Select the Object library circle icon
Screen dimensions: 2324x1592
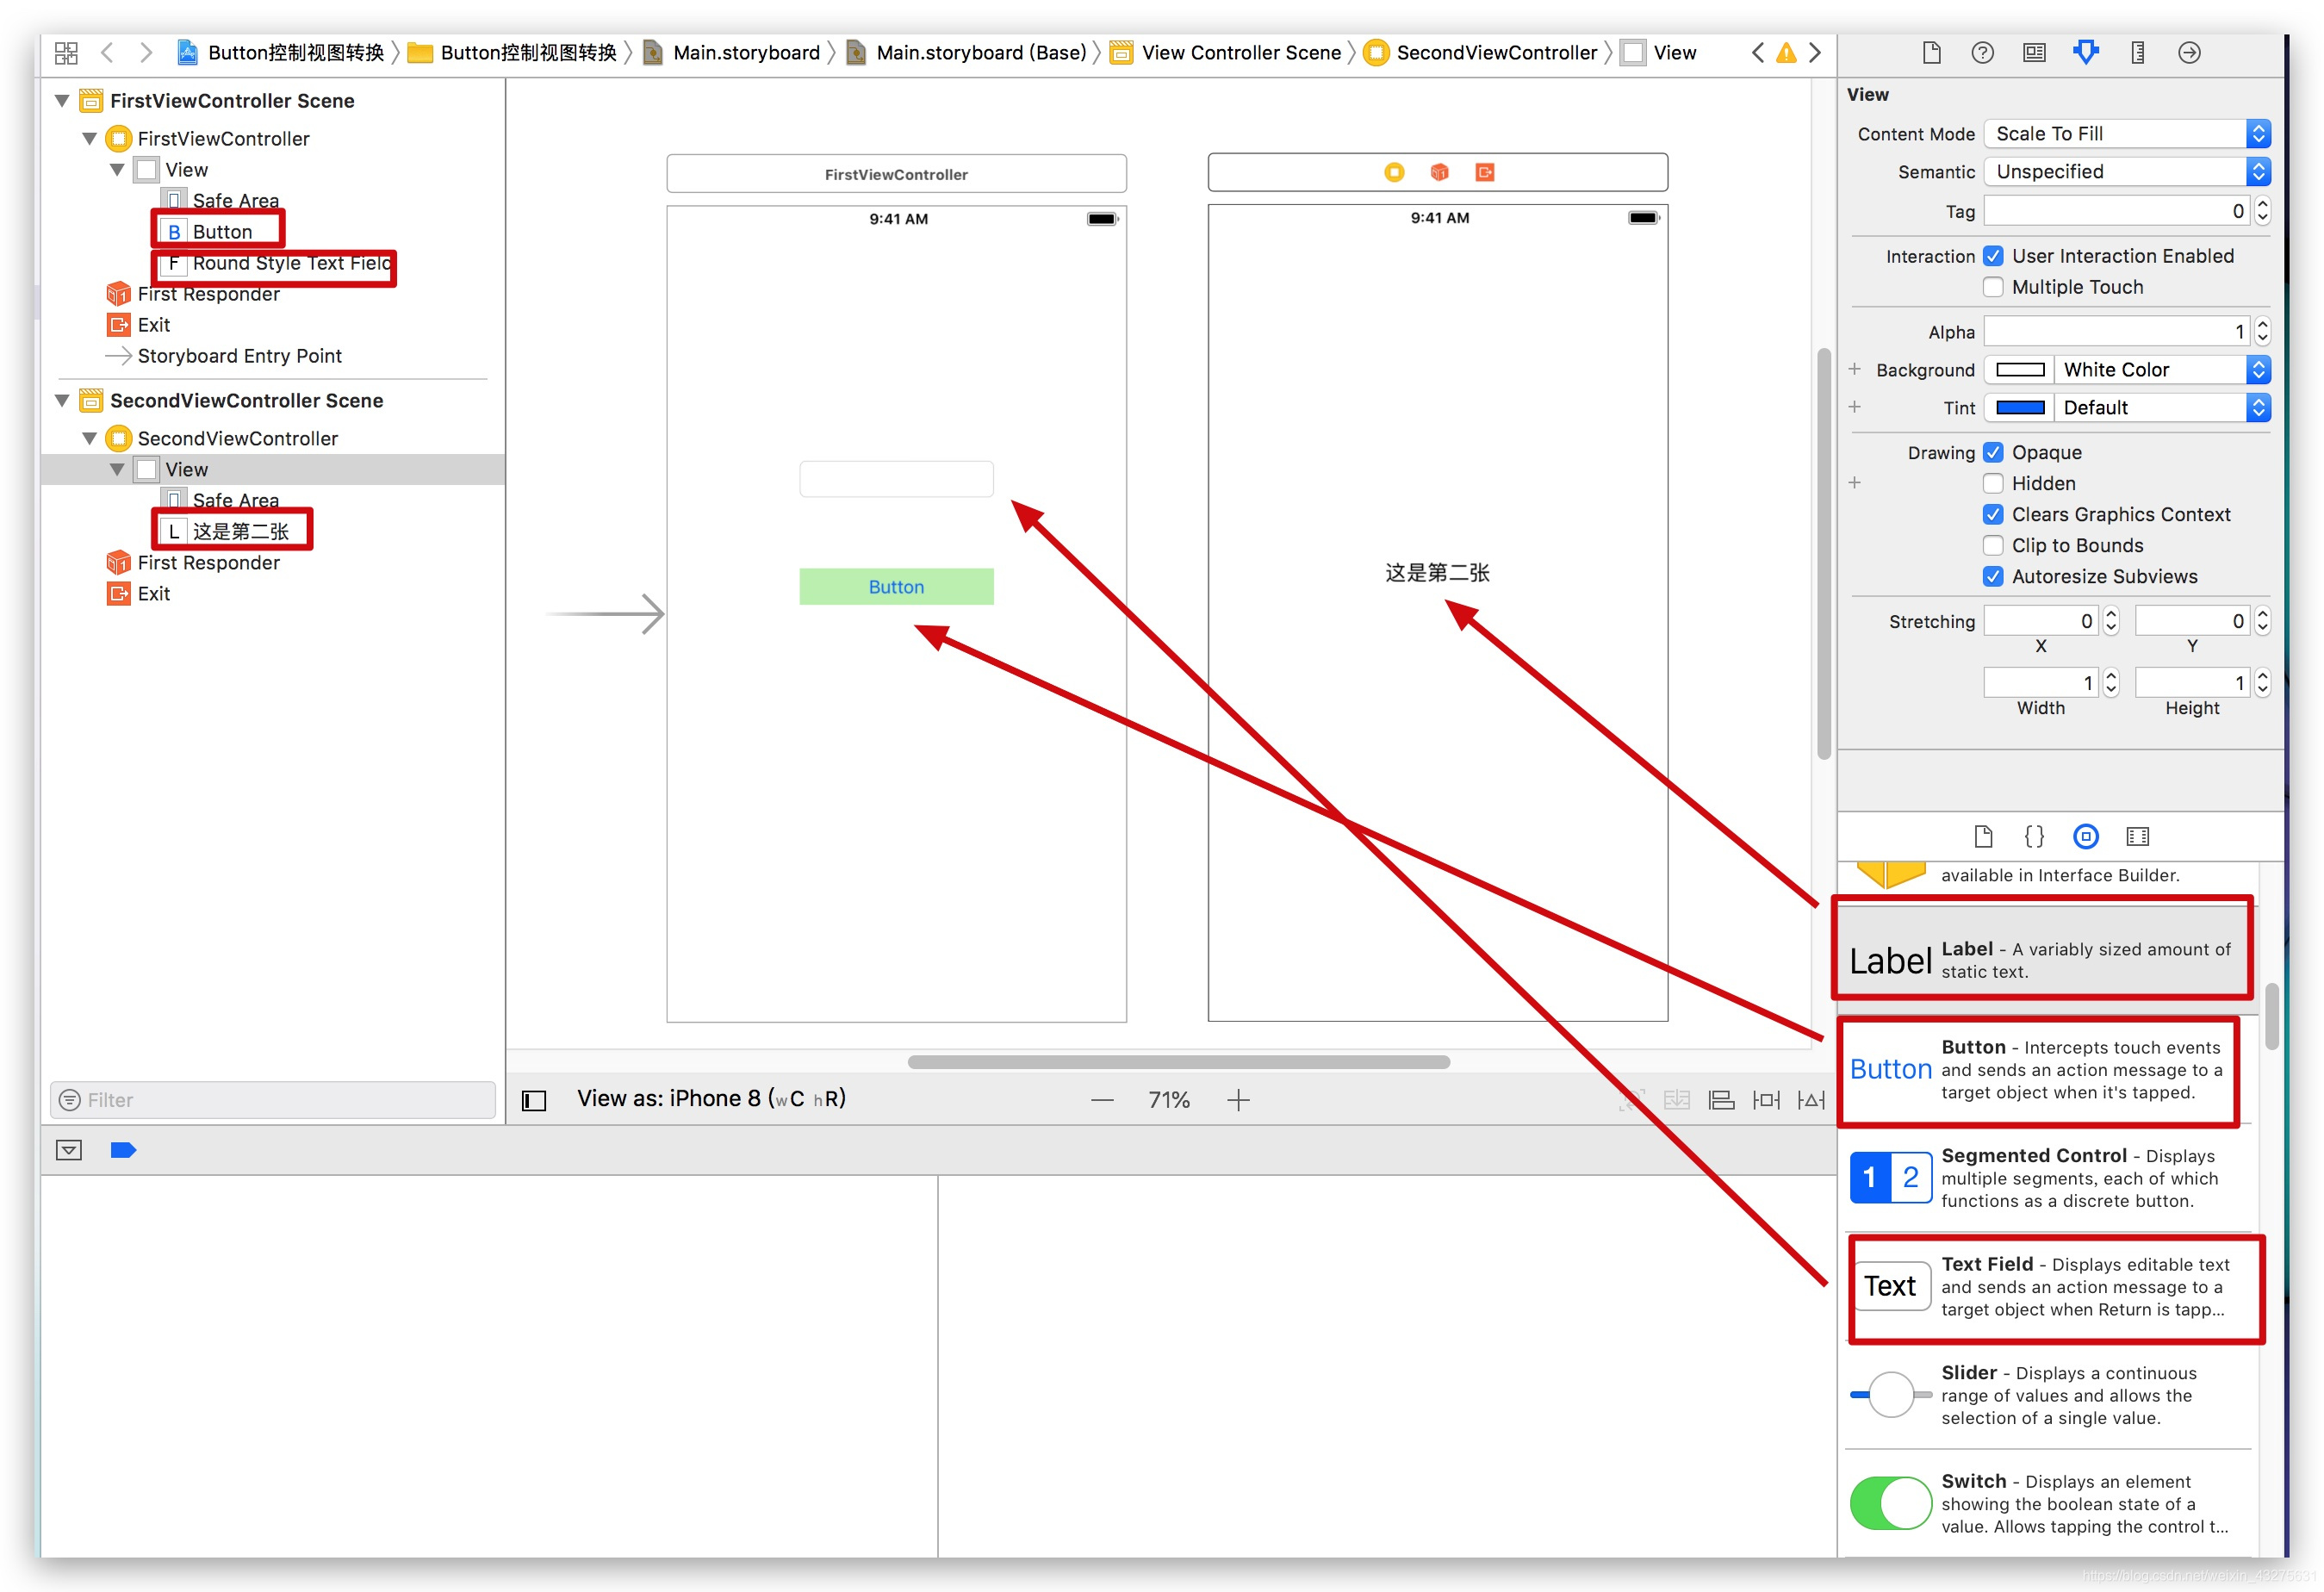(2085, 836)
